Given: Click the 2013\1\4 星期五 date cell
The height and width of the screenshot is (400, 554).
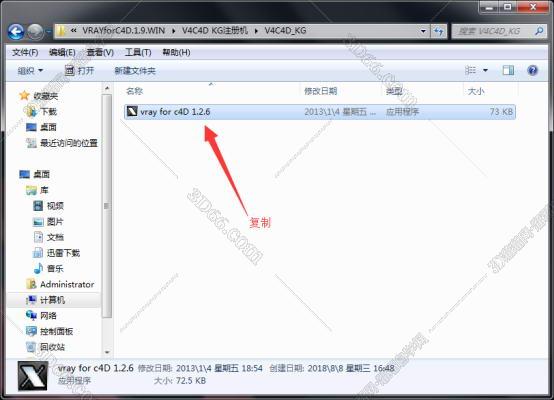Looking at the screenshot, I should coord(340,112).
